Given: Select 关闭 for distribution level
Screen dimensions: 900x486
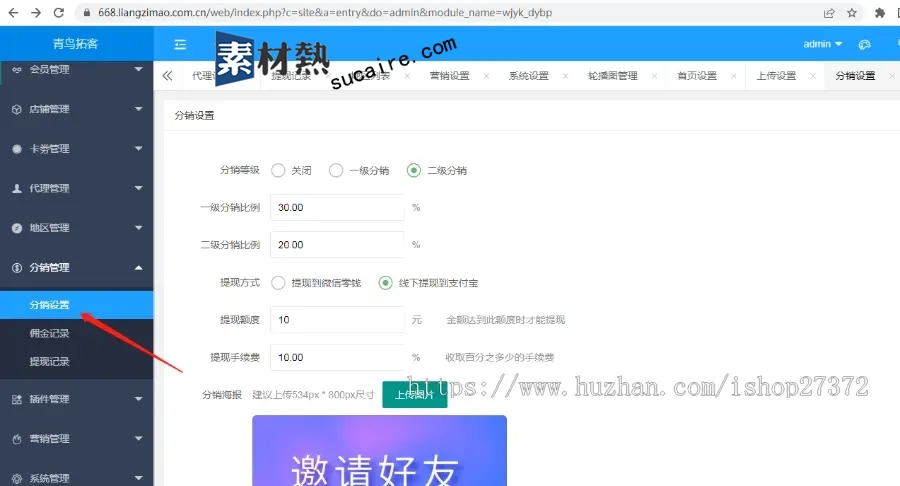Looking at the screenshot, I should tap(278, 170).
